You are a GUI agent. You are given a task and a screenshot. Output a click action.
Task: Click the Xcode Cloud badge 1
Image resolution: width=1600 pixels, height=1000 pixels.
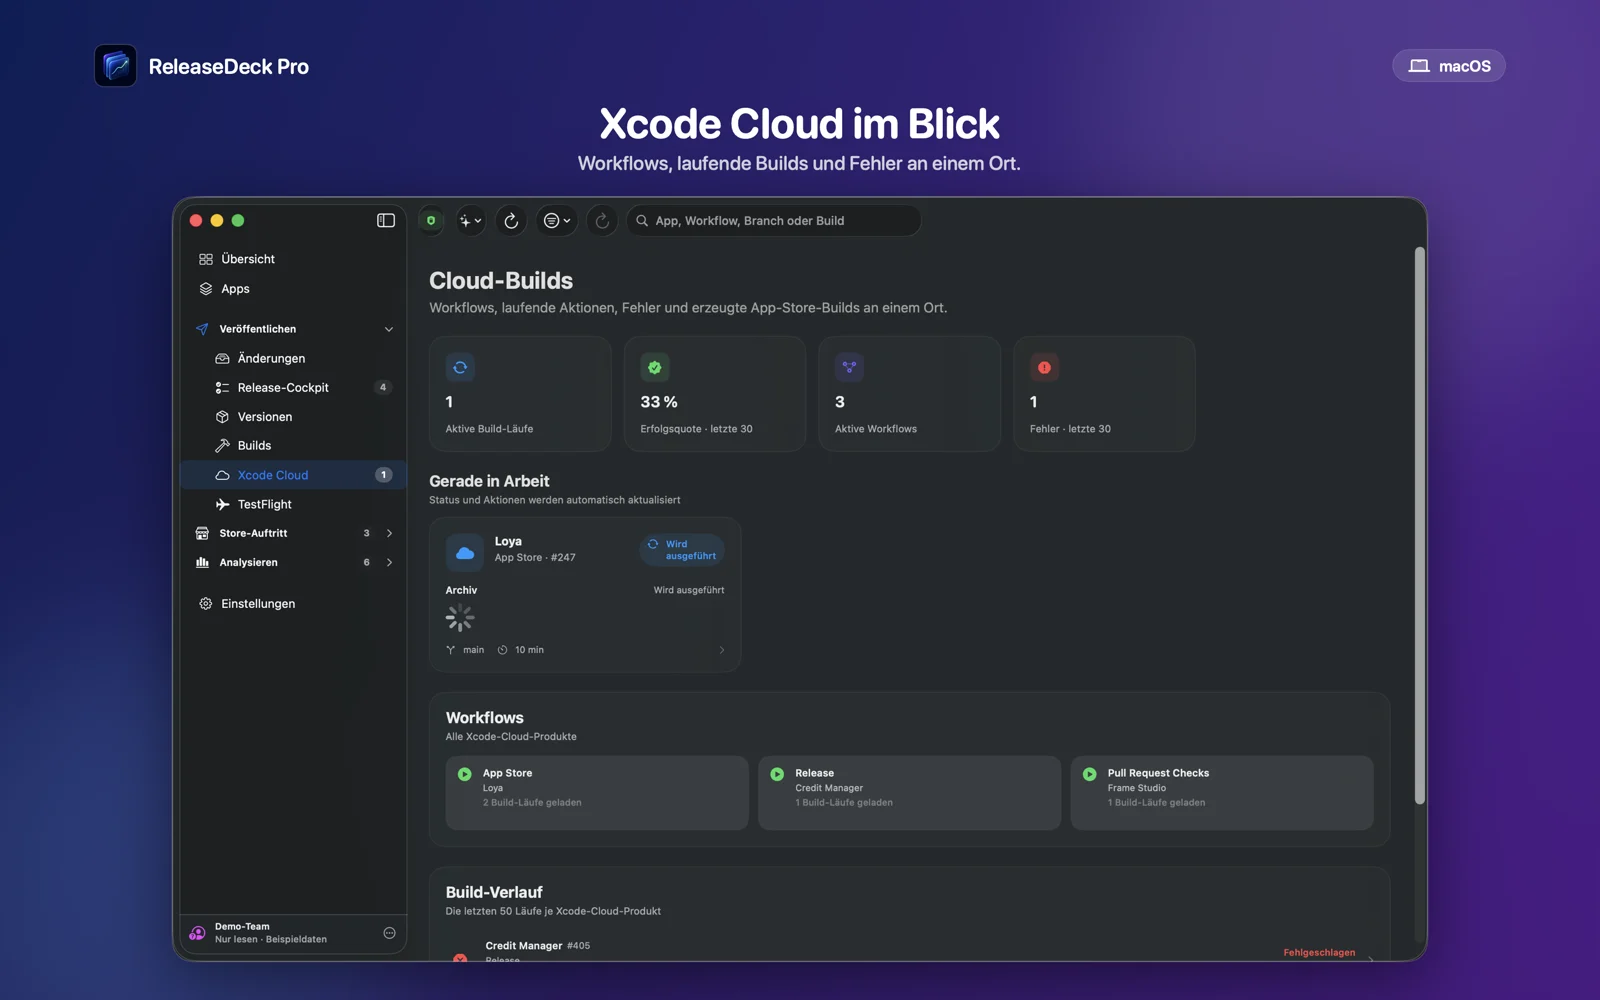[x=383, y=475]
